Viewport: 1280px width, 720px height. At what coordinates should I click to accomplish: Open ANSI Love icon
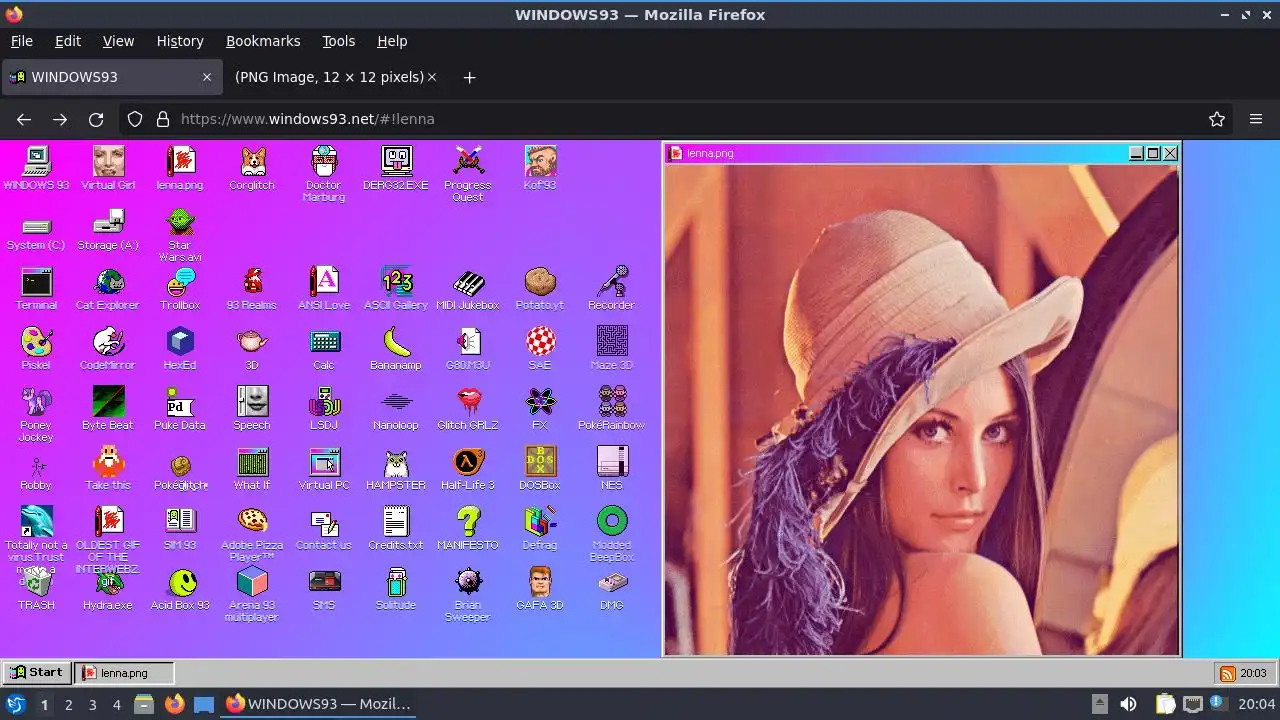324,282
